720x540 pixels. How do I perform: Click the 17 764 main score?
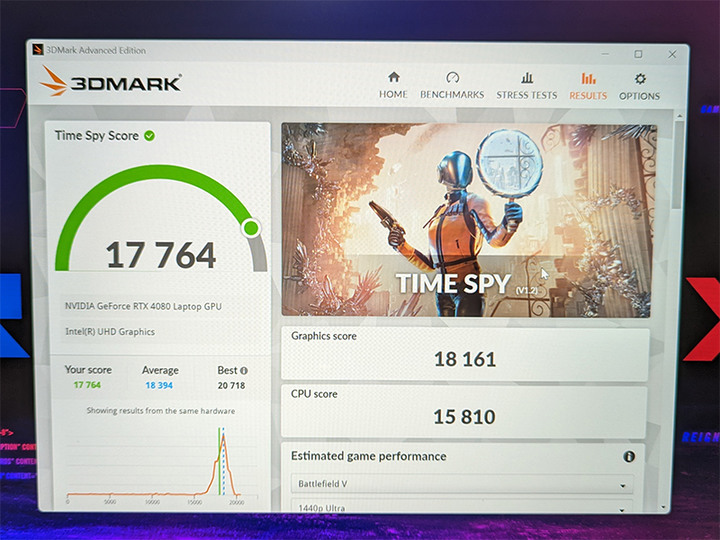pos(161,255)
